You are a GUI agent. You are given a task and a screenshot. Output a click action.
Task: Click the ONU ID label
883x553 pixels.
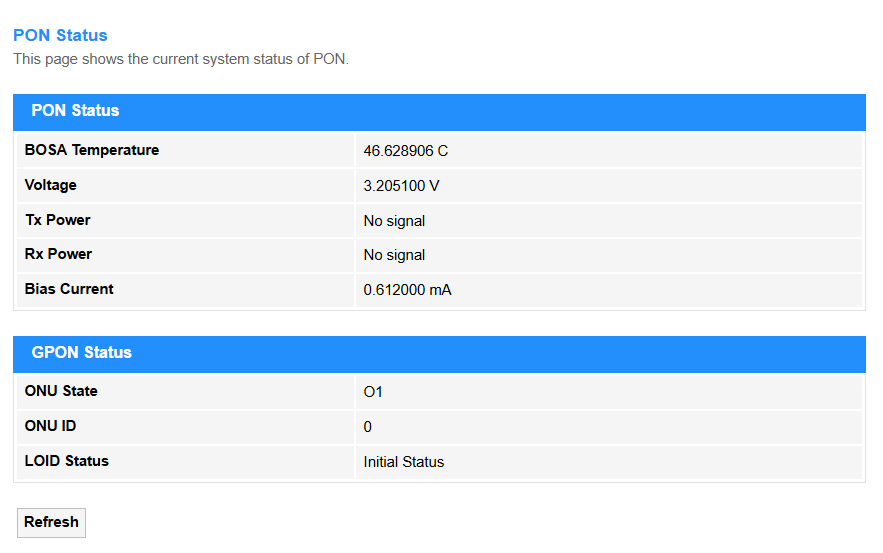(x=50, y=426)
